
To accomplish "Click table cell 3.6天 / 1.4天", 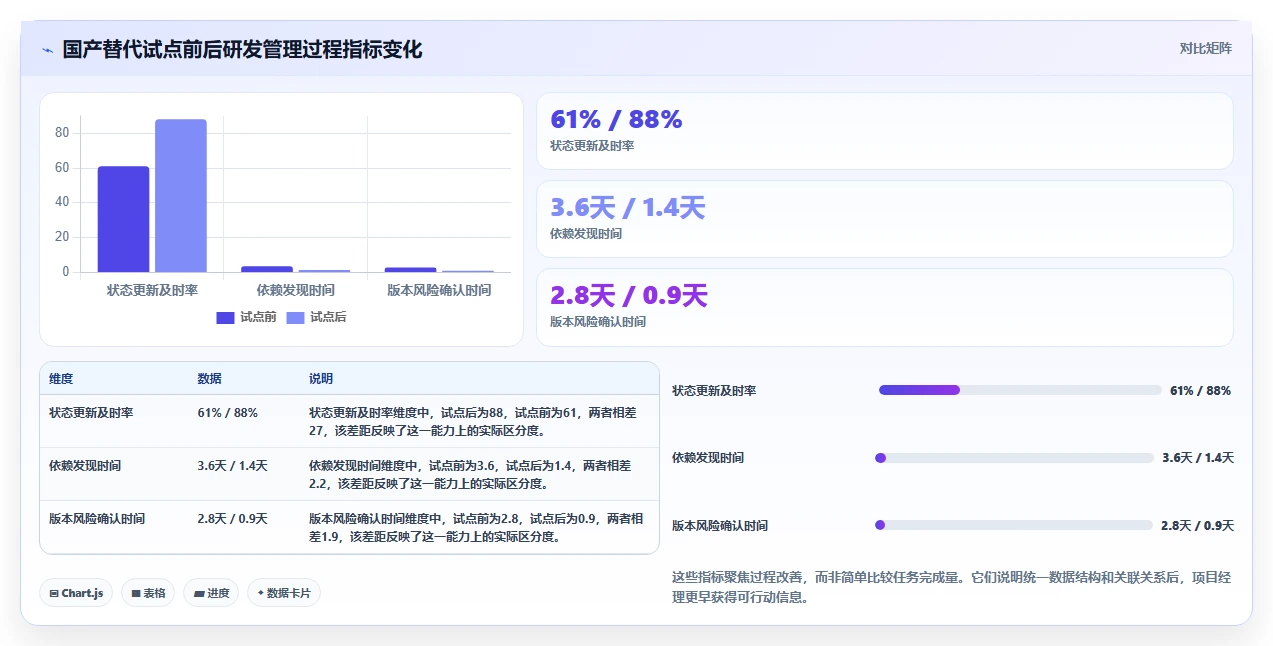I will click(233, 465).
